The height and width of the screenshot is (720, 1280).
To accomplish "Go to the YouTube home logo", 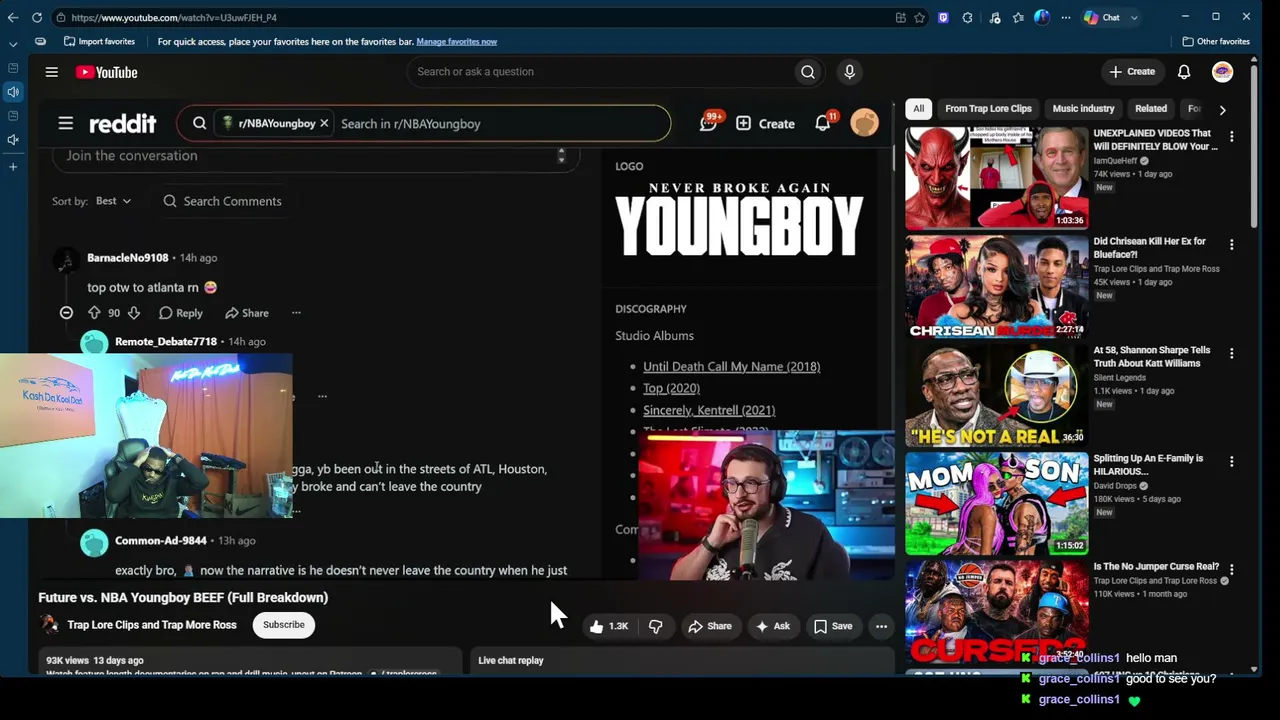I will pyautogui.click(x=106, y=72).
